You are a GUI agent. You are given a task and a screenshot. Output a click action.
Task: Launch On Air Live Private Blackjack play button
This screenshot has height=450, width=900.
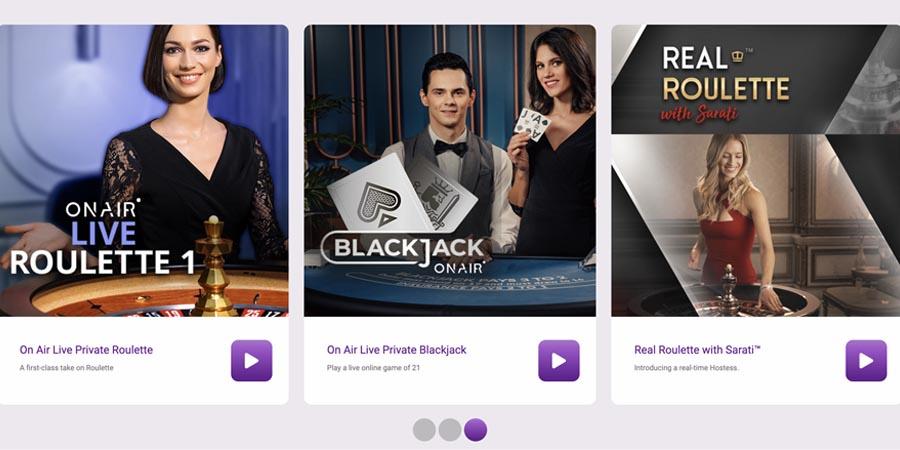click(x=558, y=360)
